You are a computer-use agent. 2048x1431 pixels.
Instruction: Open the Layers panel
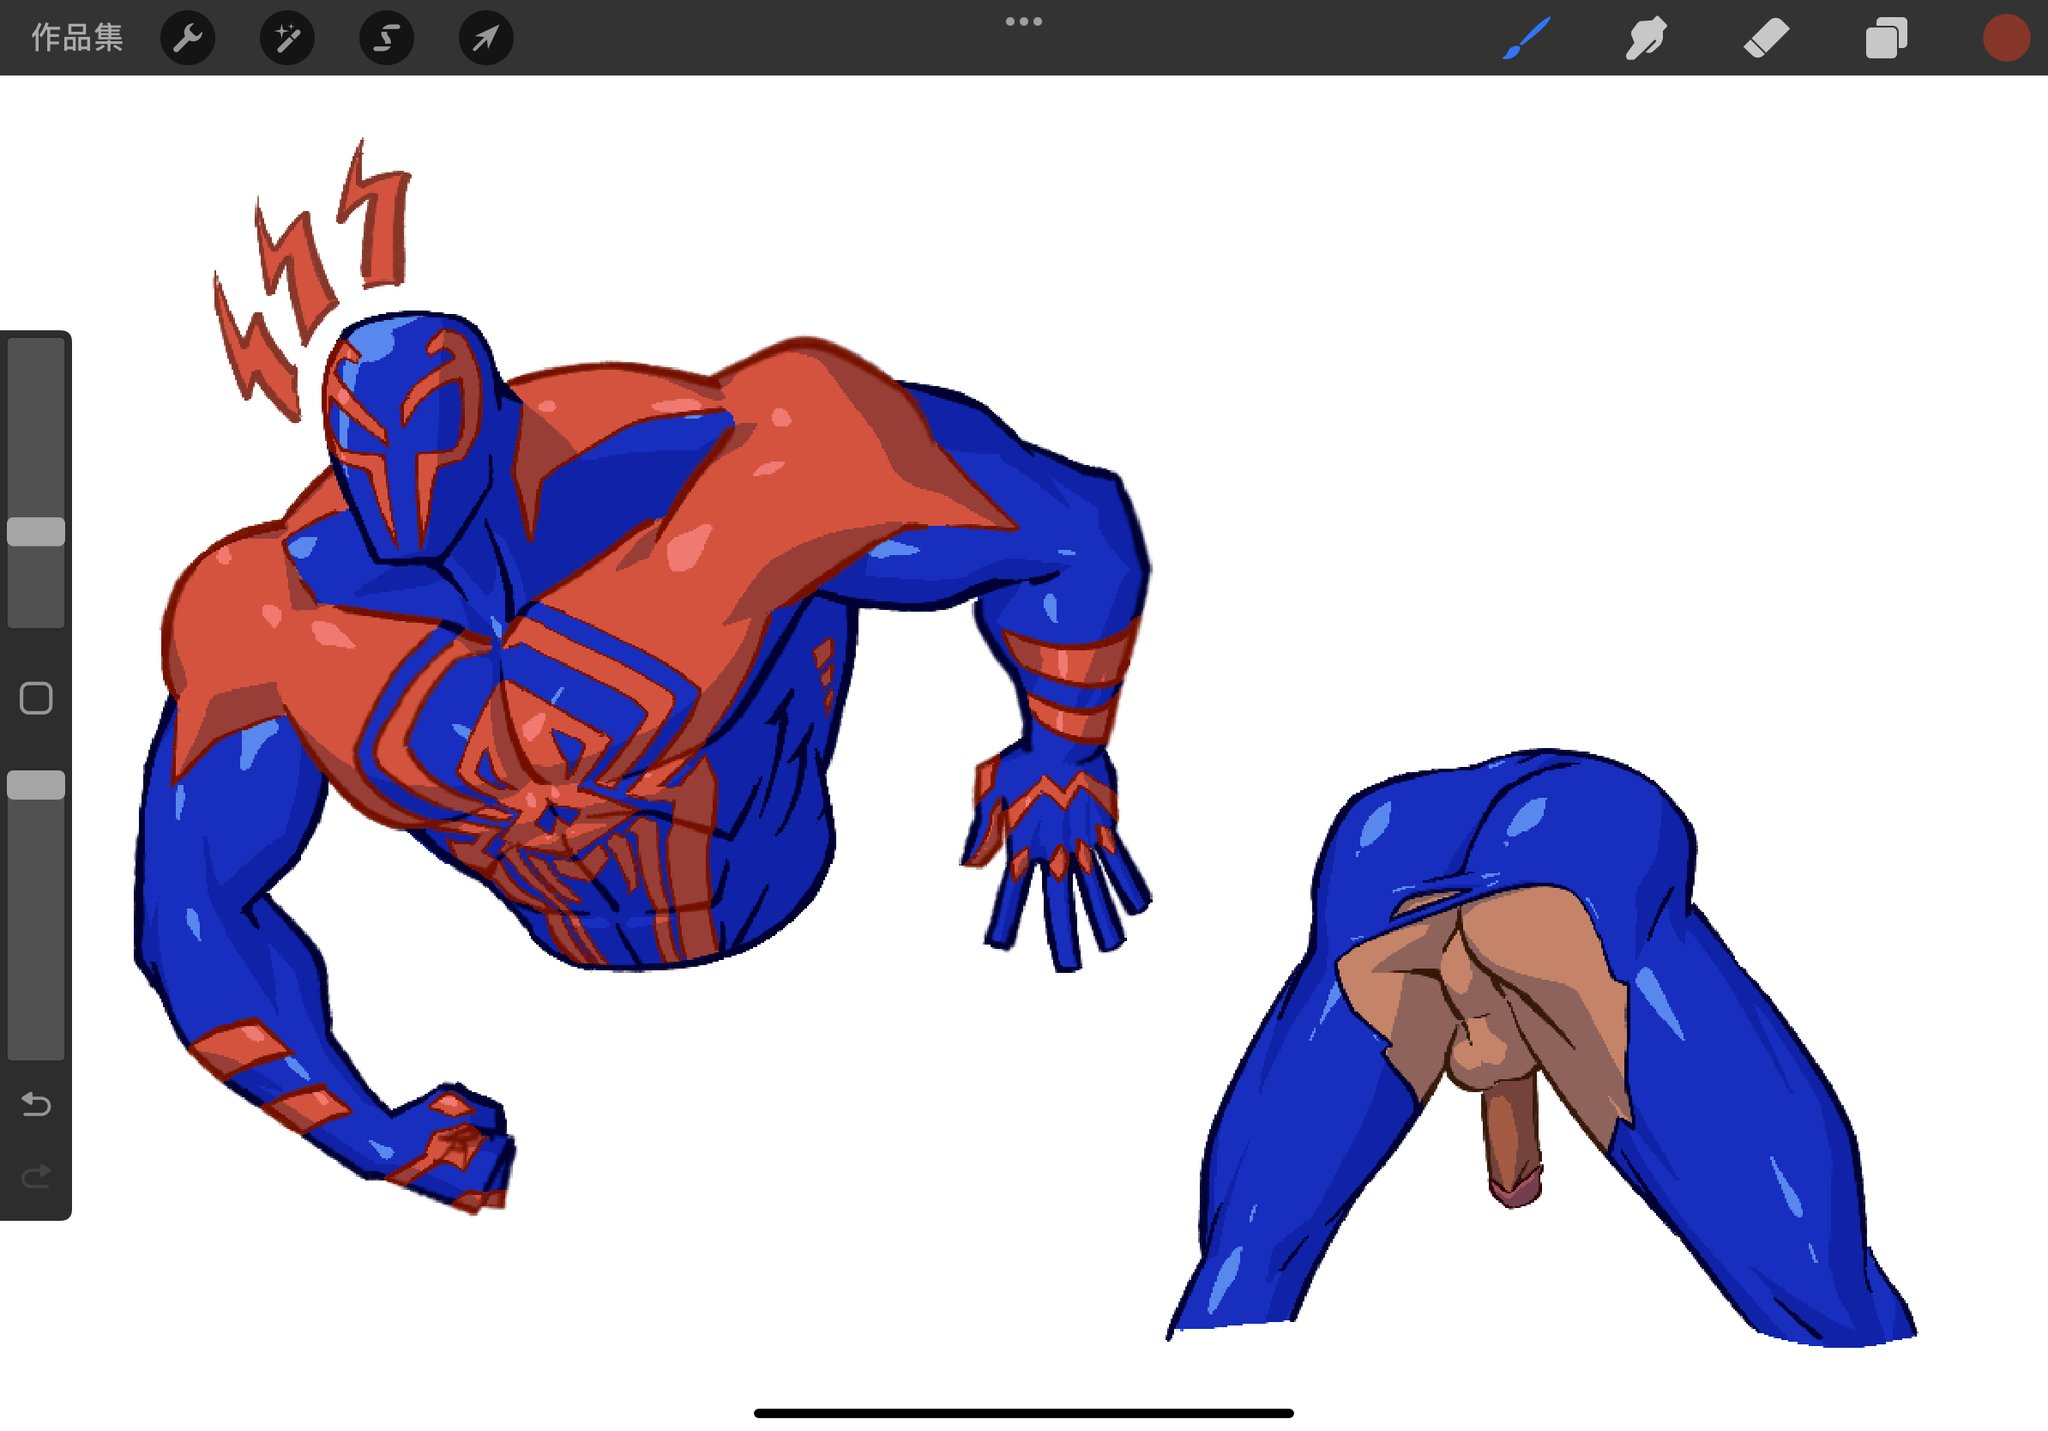pos(1885,38)
